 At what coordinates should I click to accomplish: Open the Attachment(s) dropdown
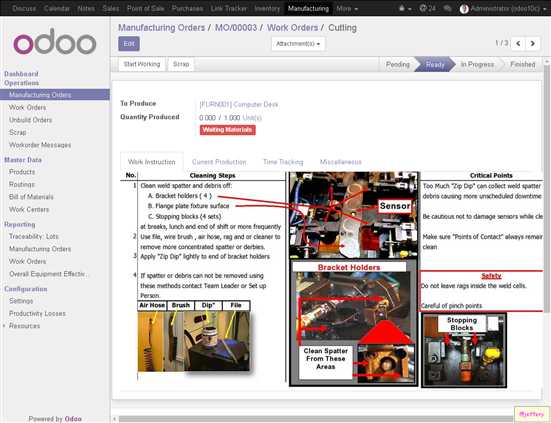(298, 44)
